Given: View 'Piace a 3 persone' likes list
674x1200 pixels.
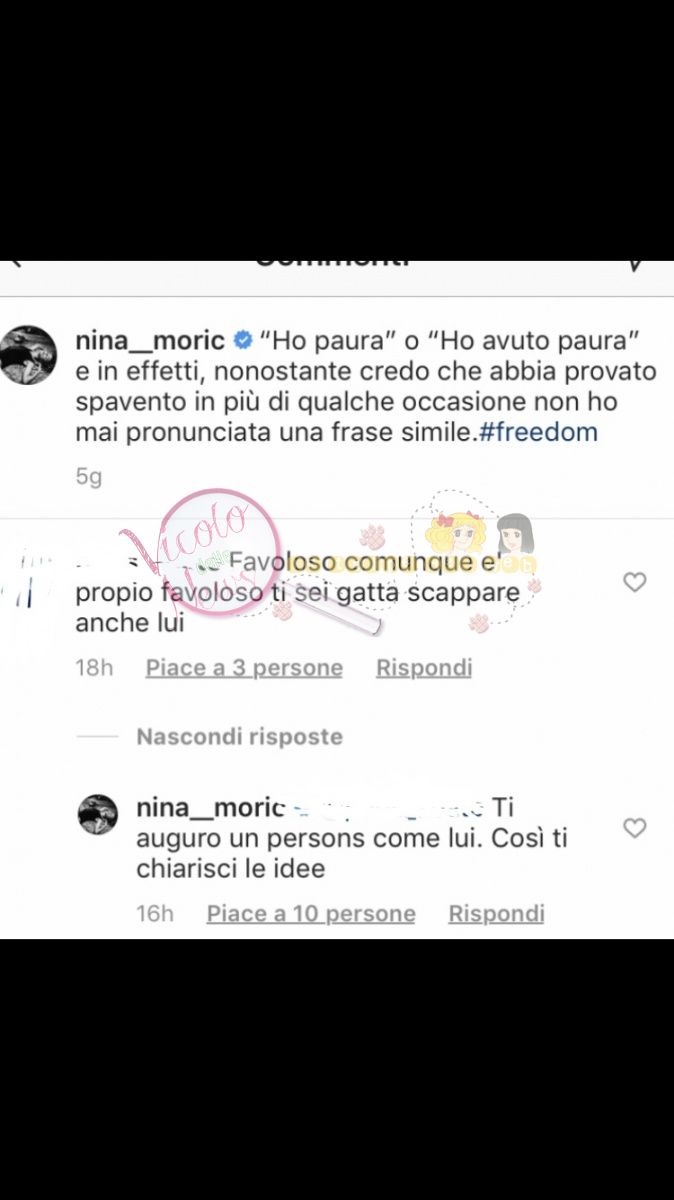Looking at the screenshot, I should coord(244,668).
